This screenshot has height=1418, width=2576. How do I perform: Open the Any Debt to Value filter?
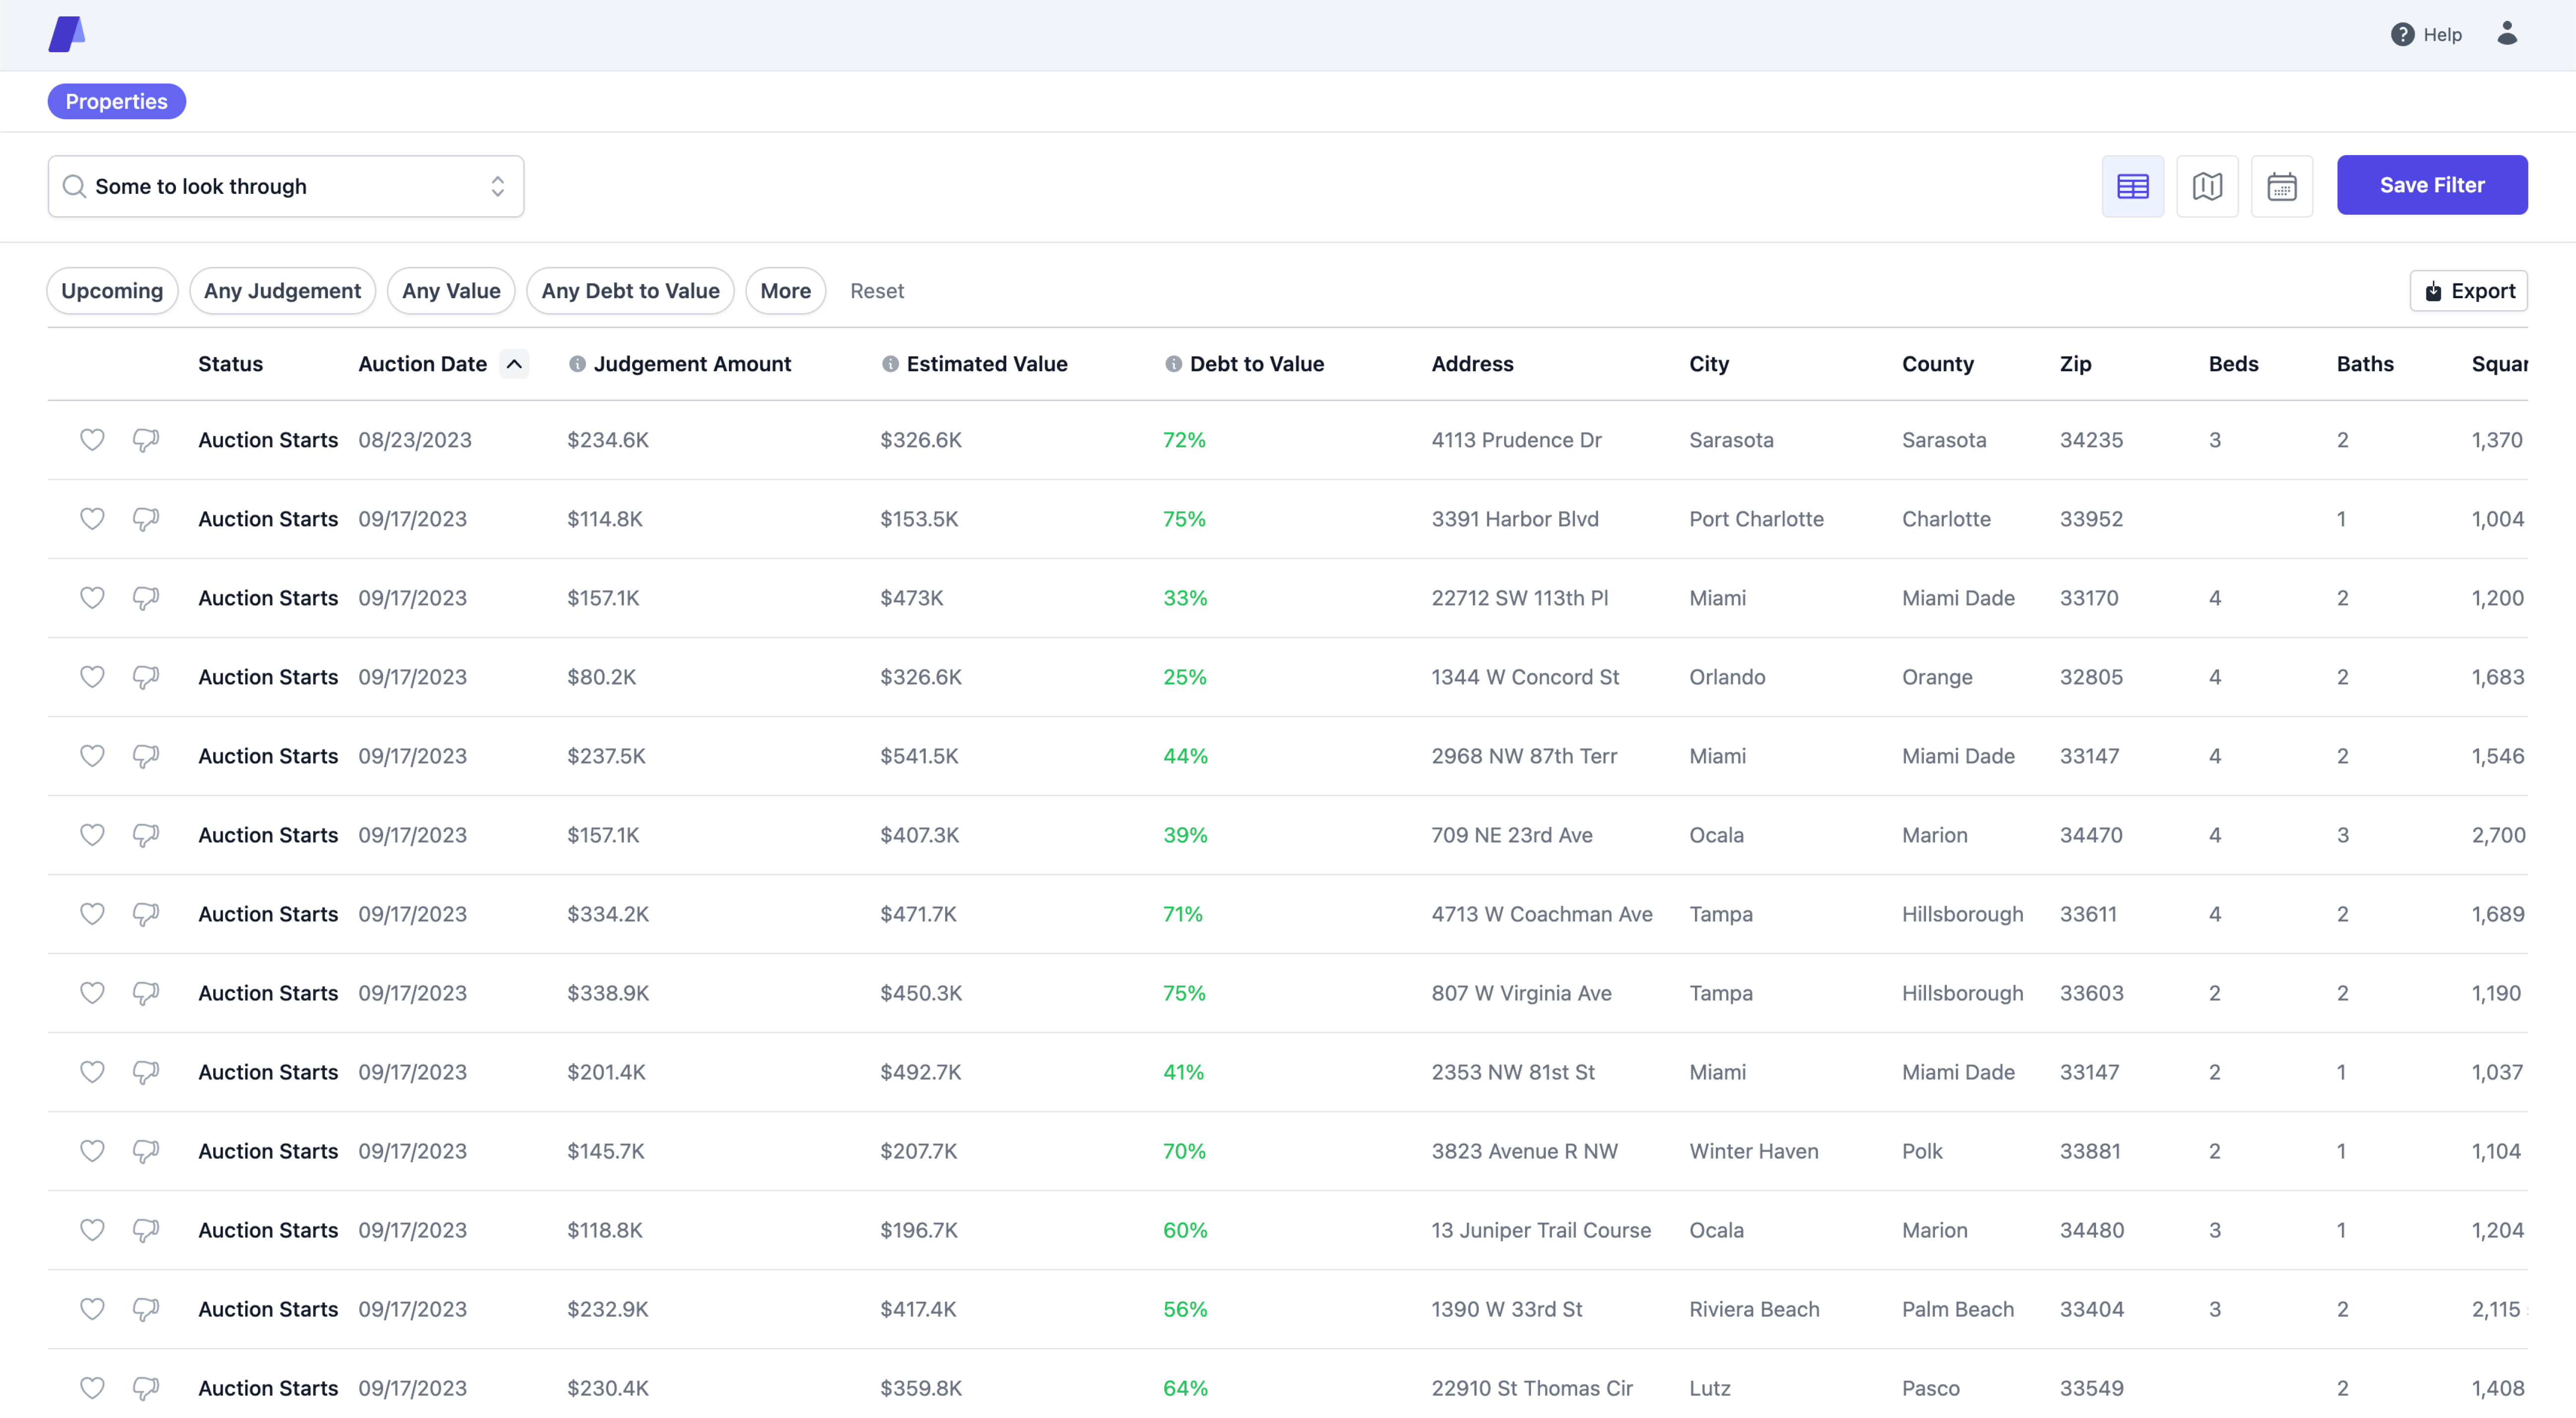pyautogui.click(x=630, y=291)
